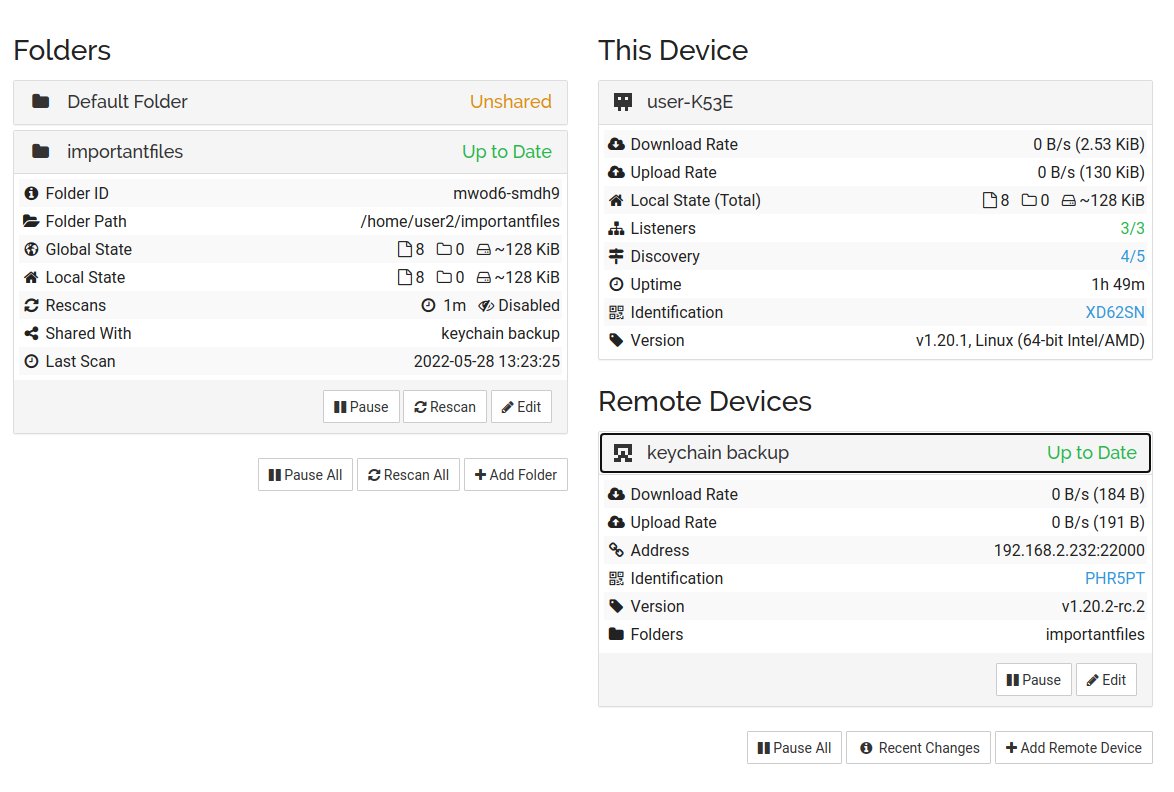Open Discovery 4/5 status link
The height and width of the screenshot is (792, 1174).
(x=1132, y=256)
